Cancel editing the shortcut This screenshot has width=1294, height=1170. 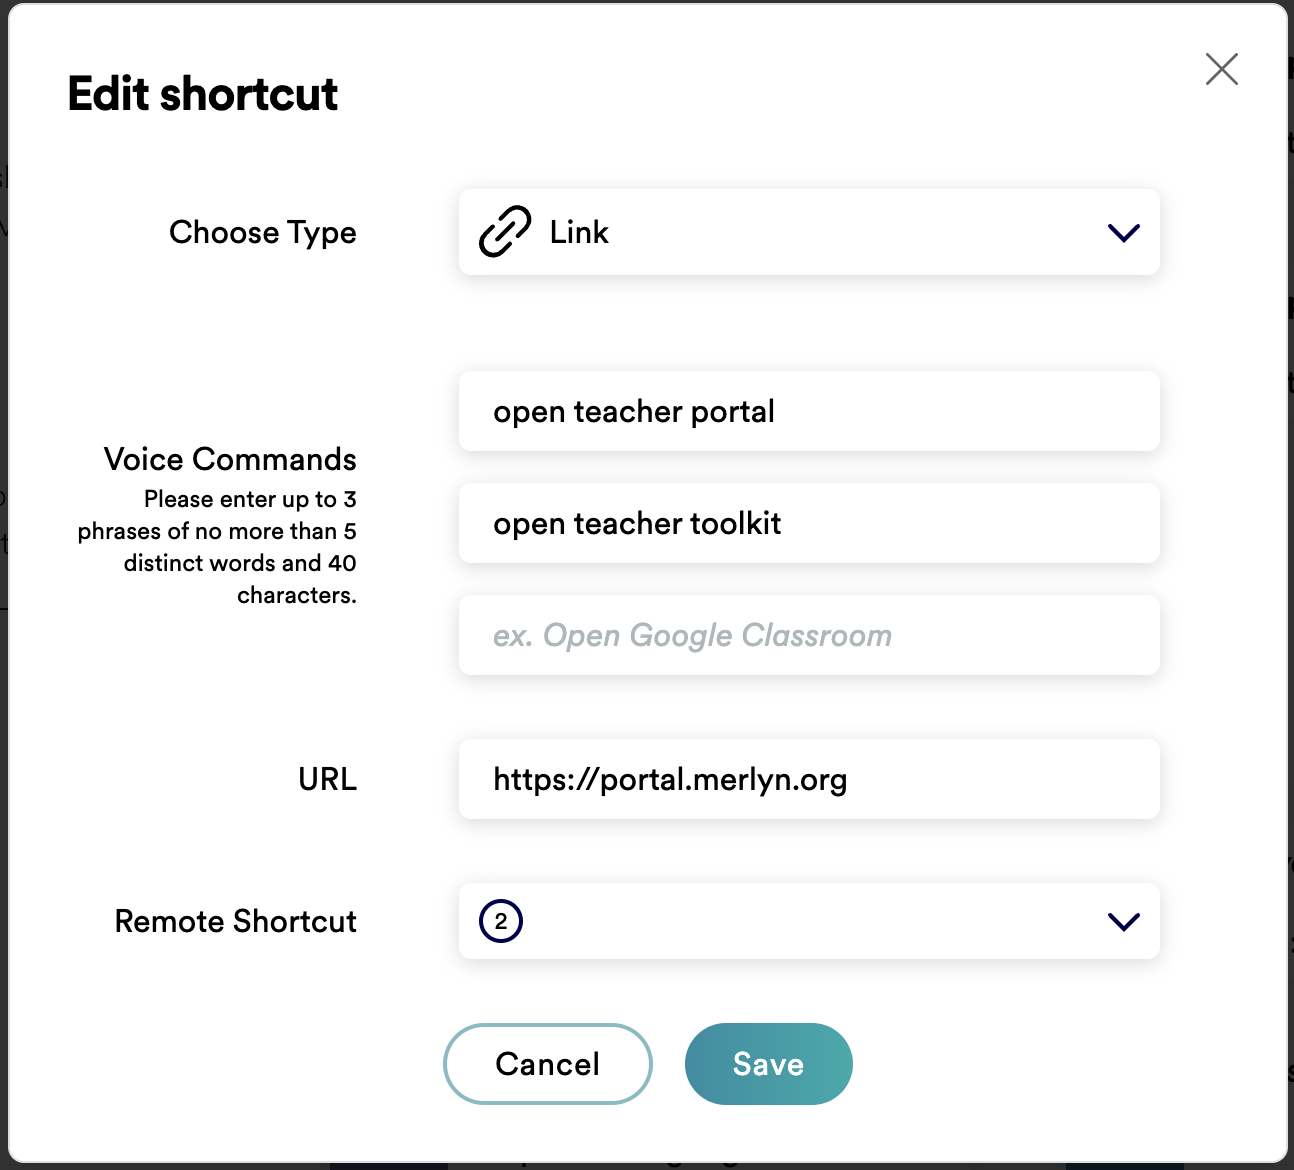click(x=547, y=1063)
